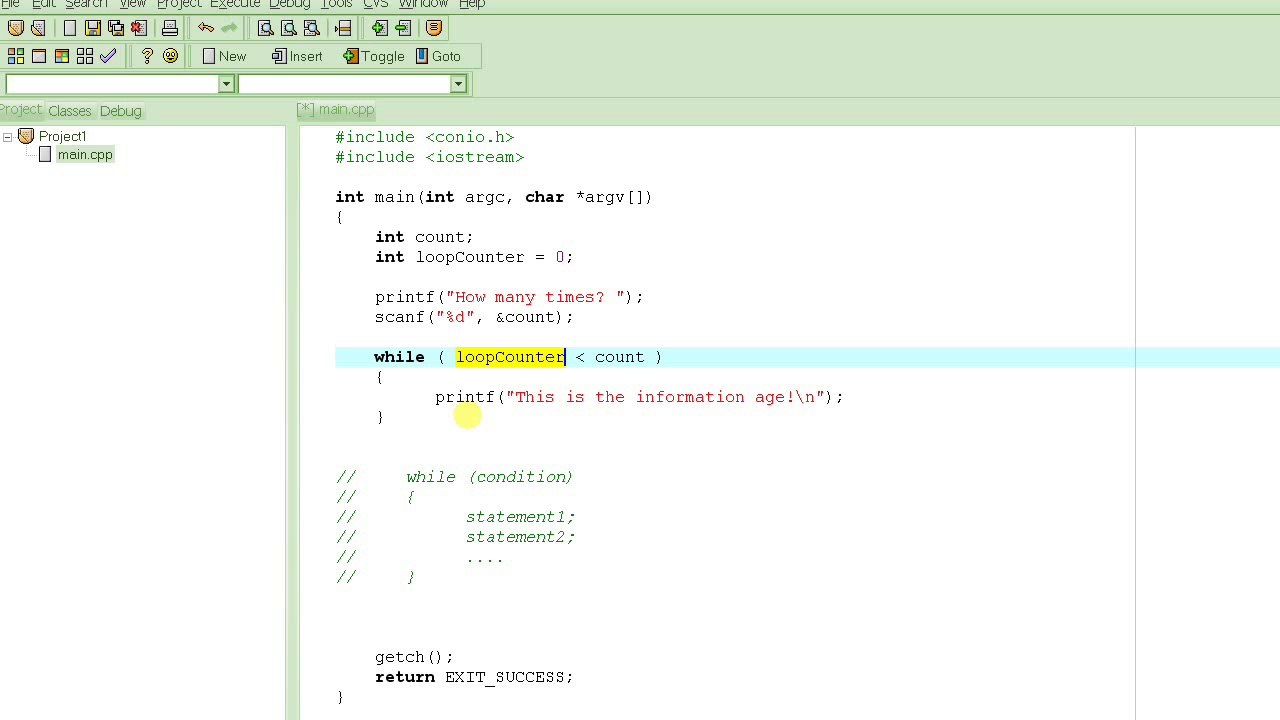Click the 'int loopCounter = 0;' line
Image resolution: width=1280 pixels, height=720 pixels.
click(x=474, y=257)
